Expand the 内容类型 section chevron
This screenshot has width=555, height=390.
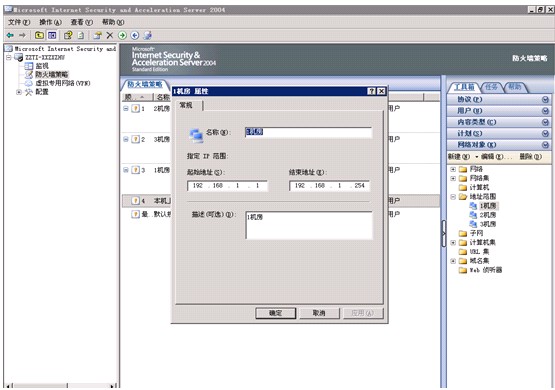click(x=545, y=122)
